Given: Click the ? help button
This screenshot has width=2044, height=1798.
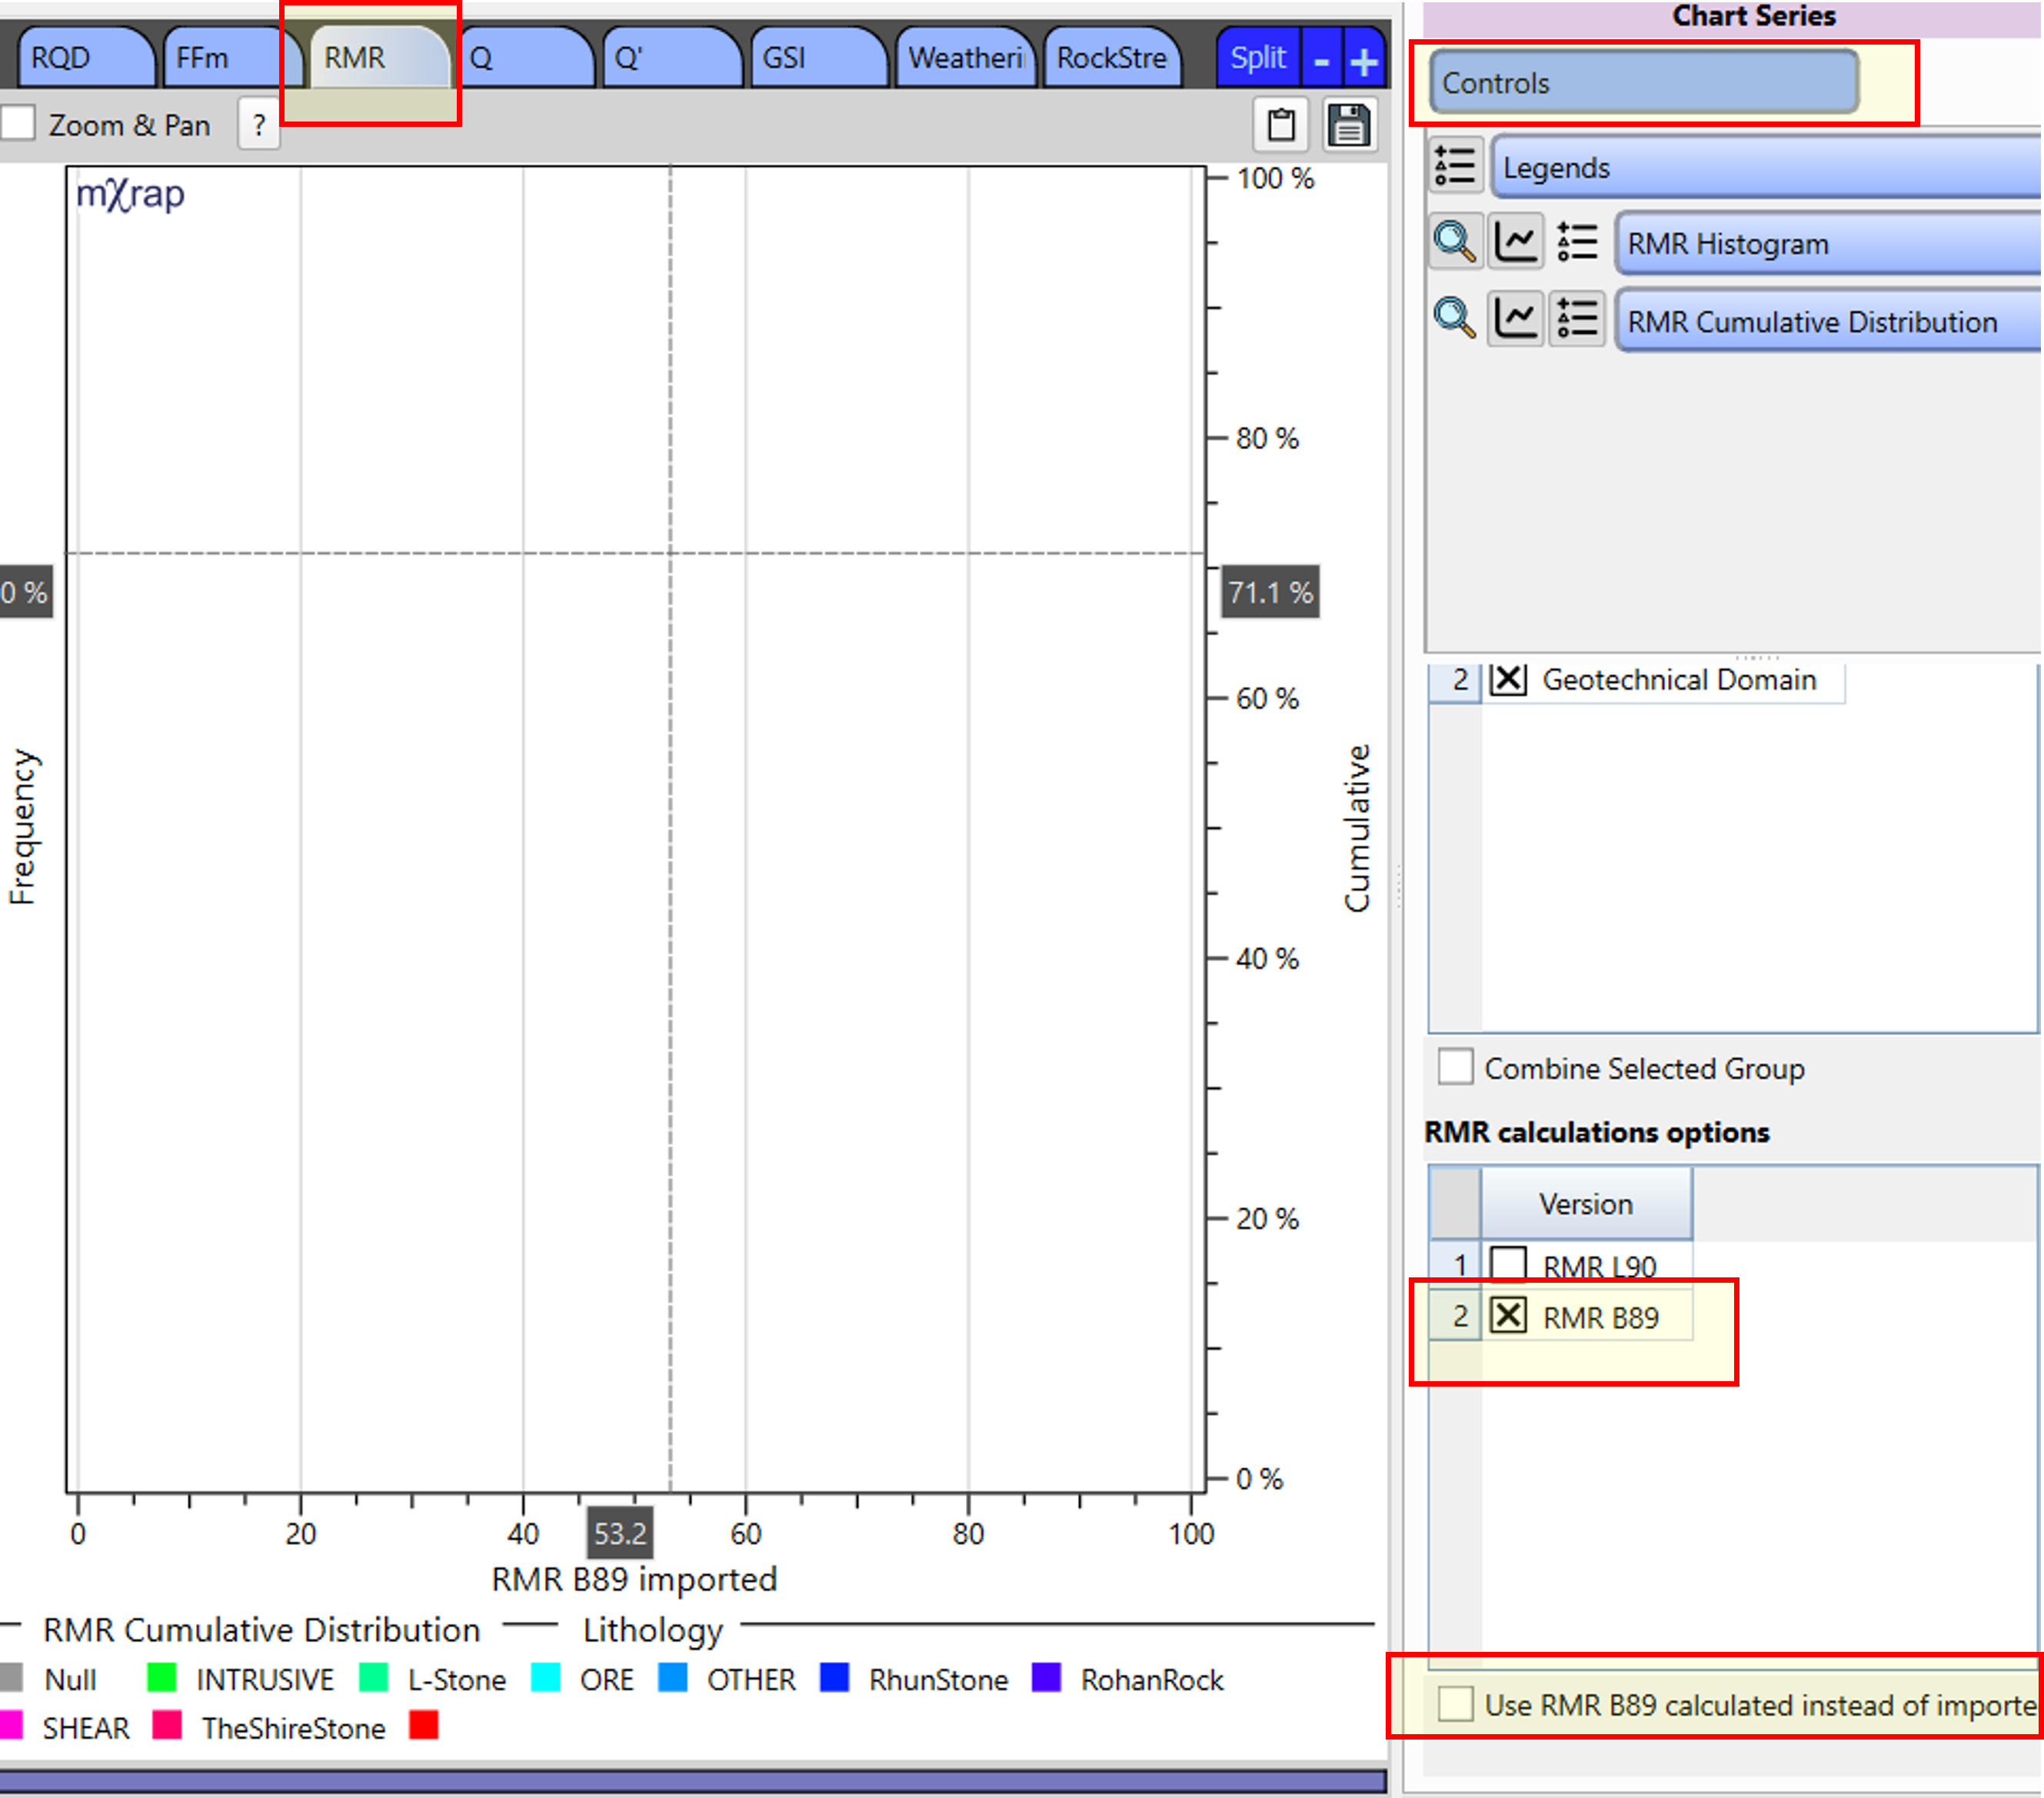Looking at the screenshot, I should coord(259,123).
